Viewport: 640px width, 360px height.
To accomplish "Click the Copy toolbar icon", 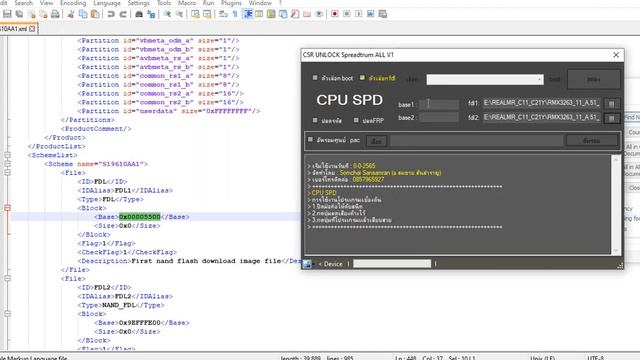I will coord(83,14).
